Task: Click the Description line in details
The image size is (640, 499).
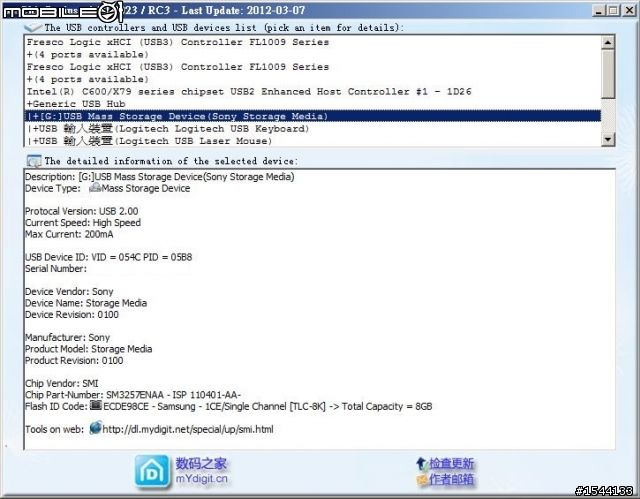Action: click(x=160, y=177)
